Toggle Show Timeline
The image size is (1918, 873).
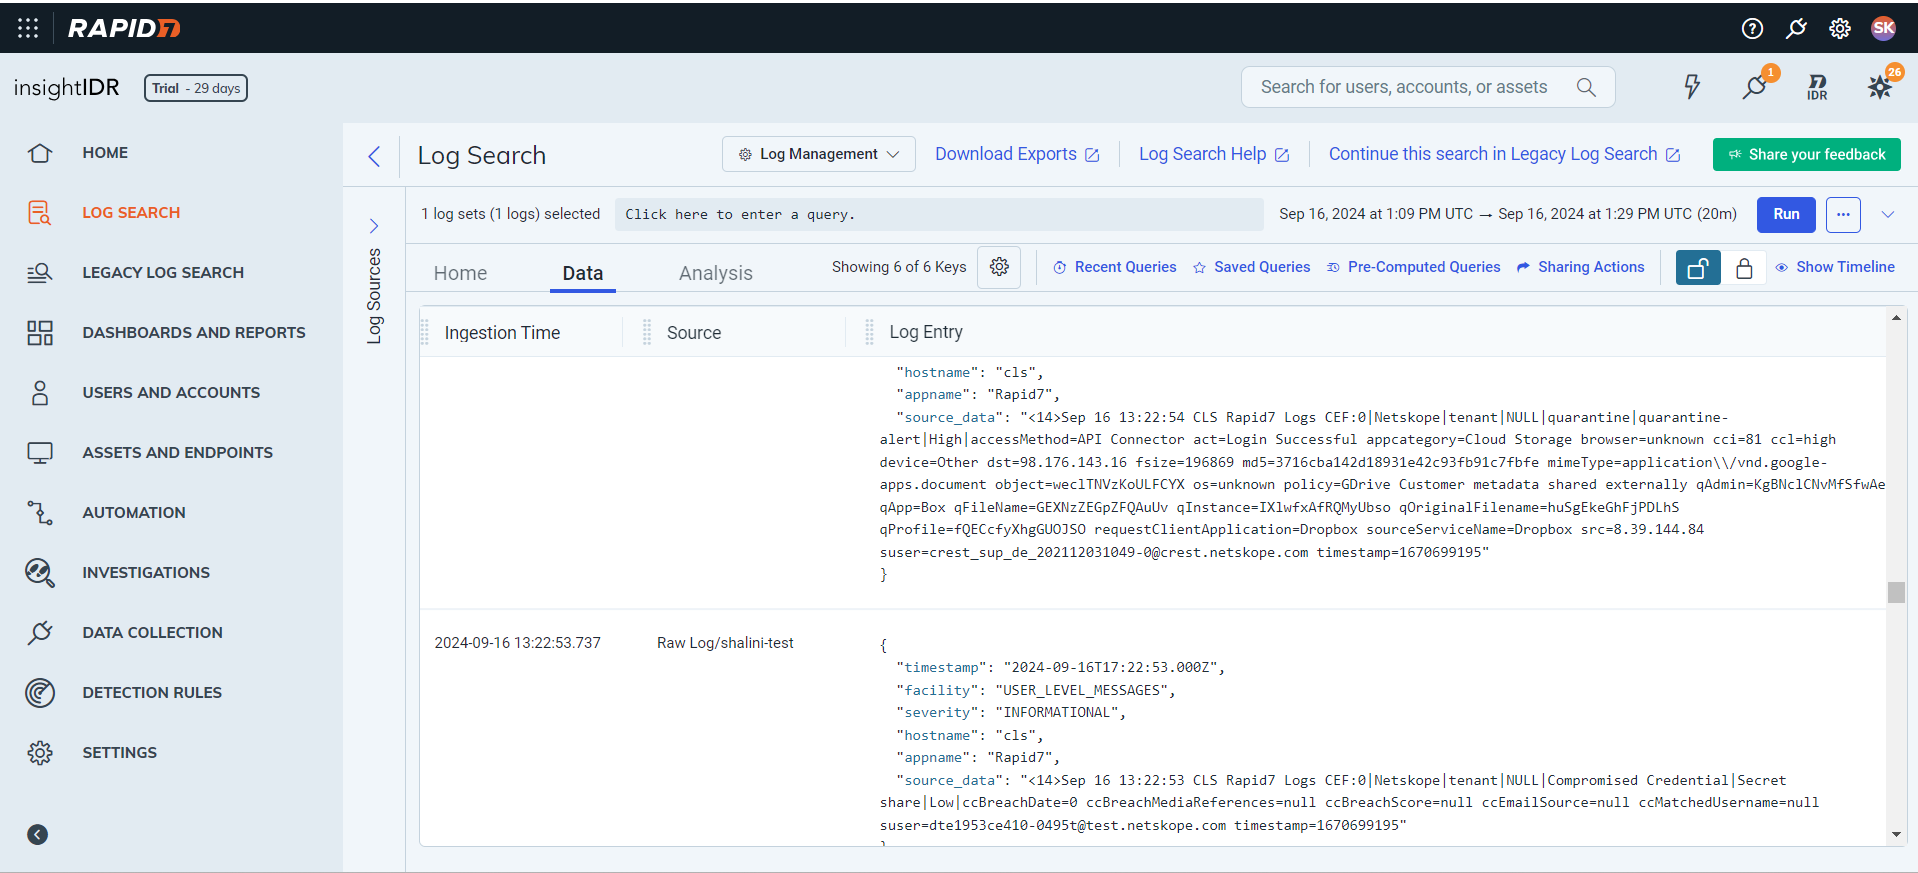click(1835, 267)
